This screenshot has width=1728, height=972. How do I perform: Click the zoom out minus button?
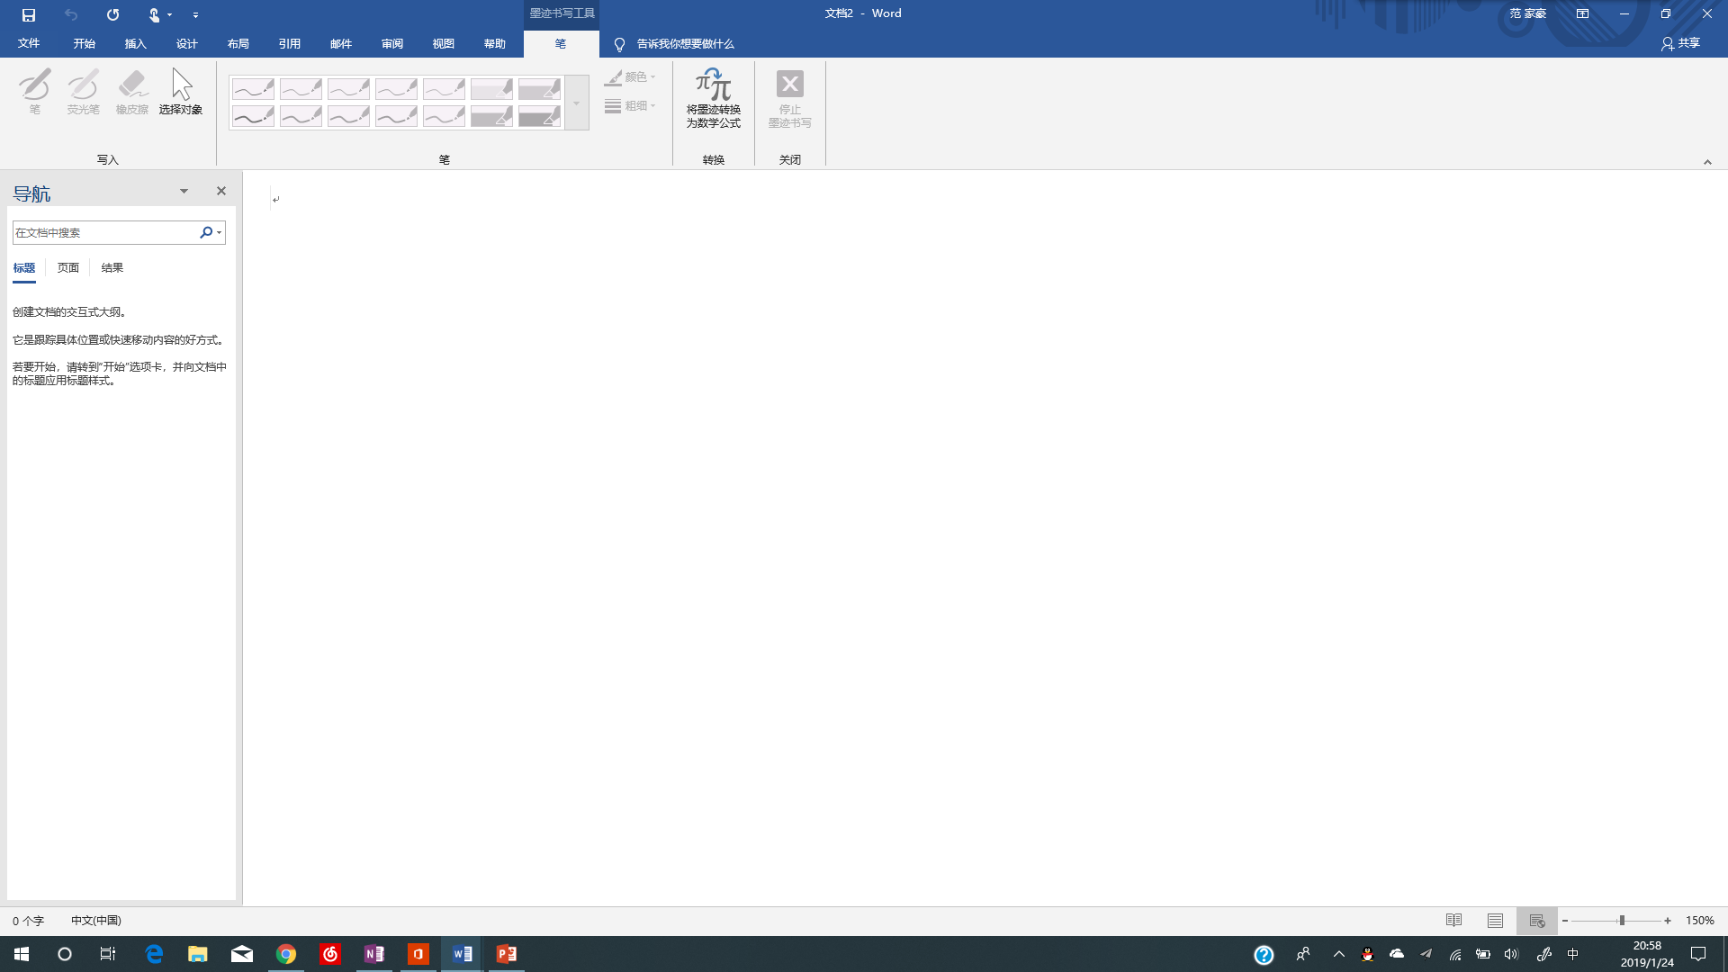1565,921
